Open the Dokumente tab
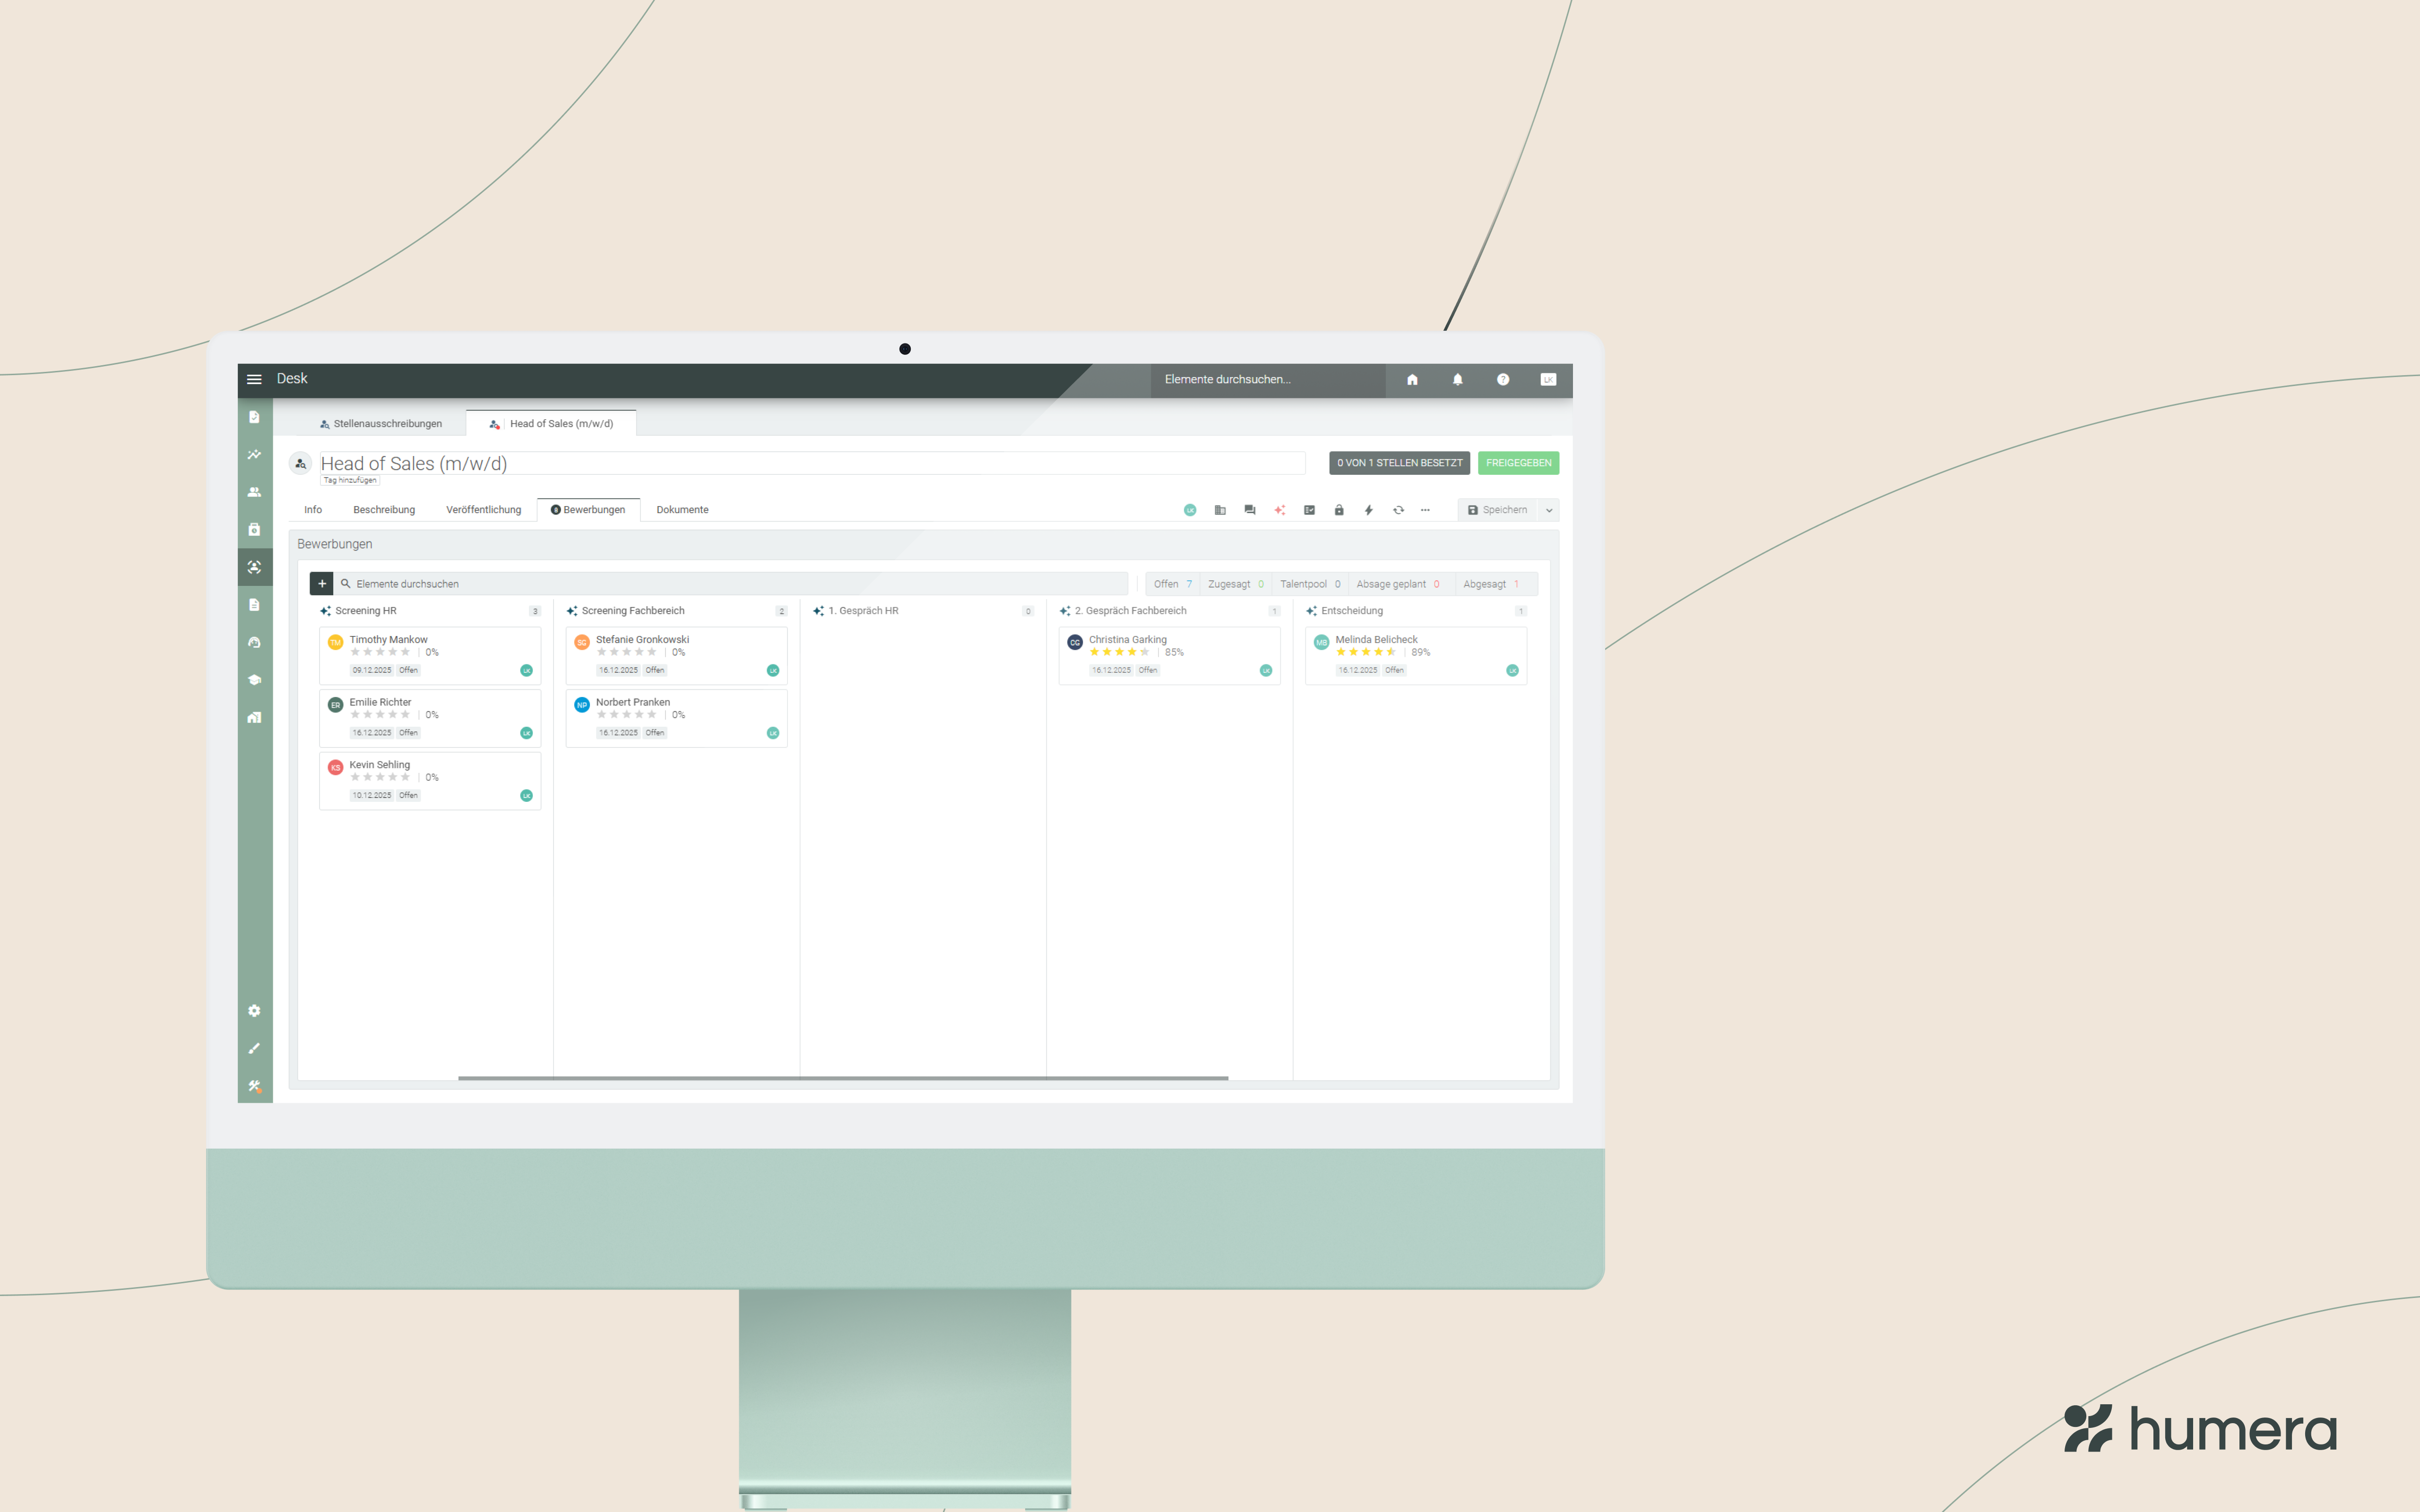This screenshot has height=1512, width=2420. coord(682,510)
